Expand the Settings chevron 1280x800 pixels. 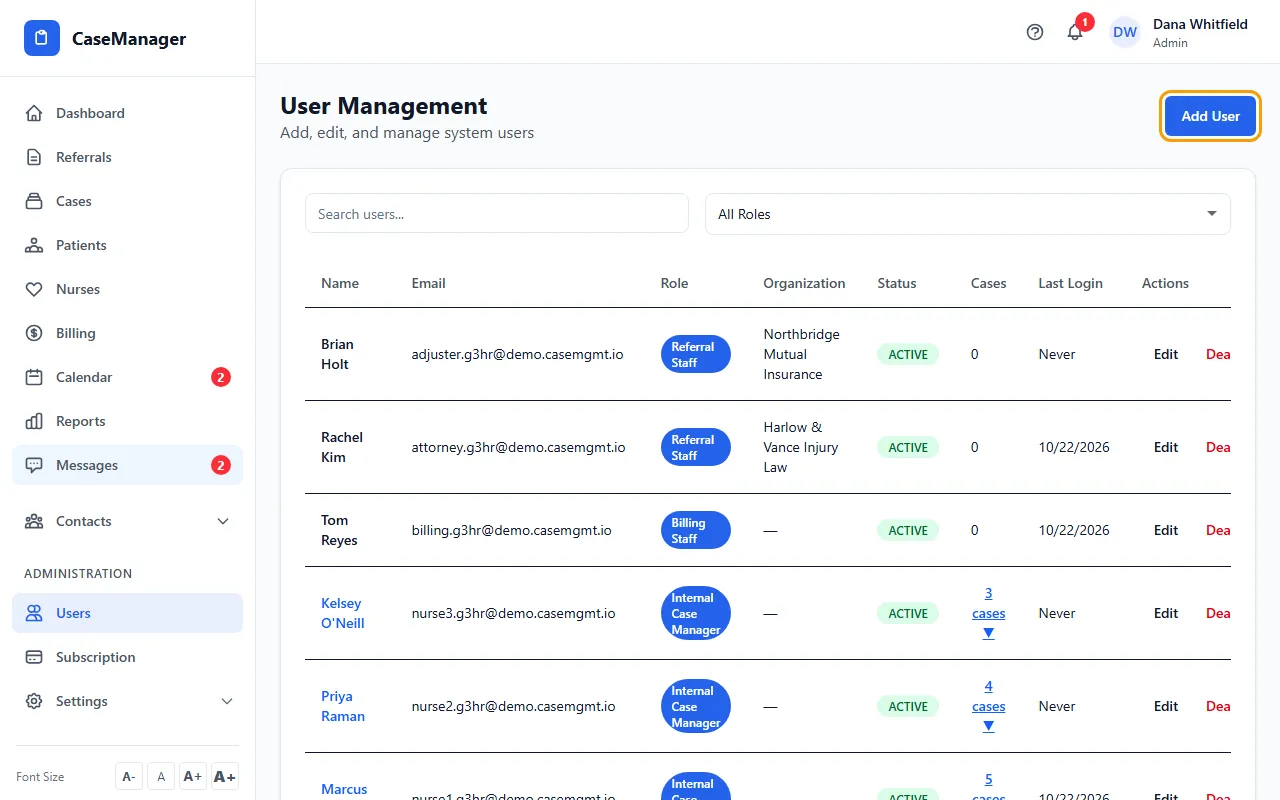click(227, 701)
